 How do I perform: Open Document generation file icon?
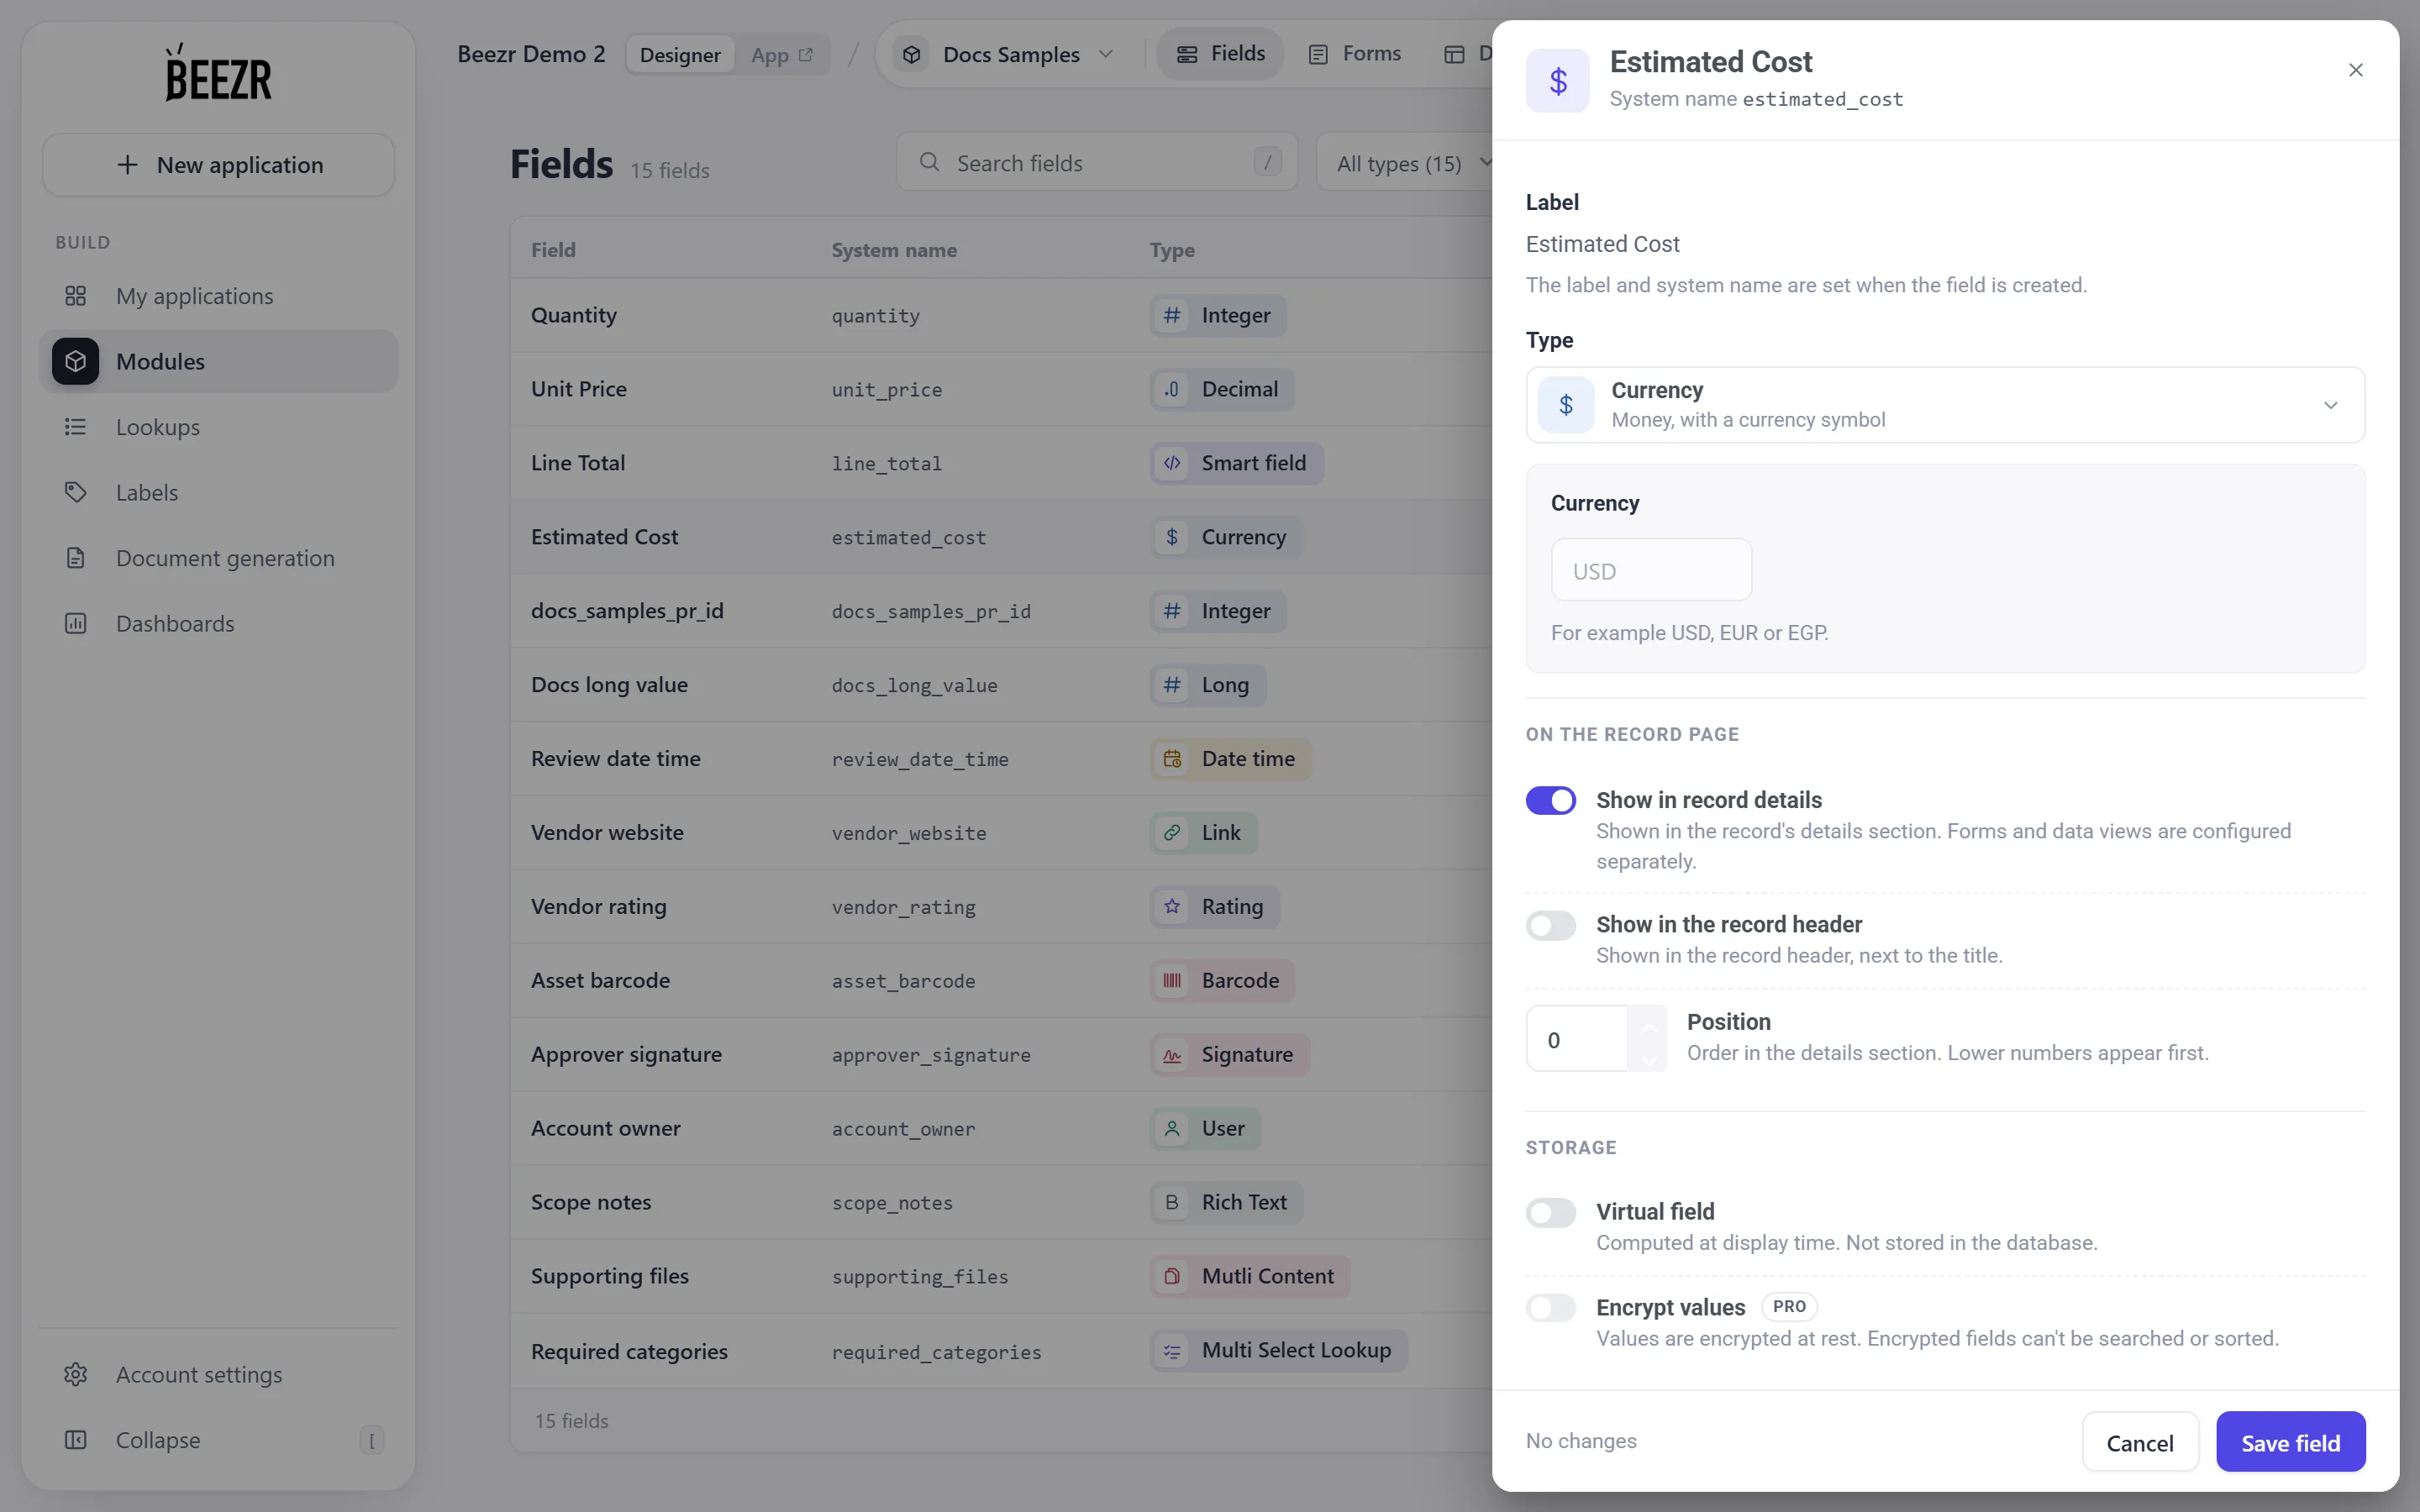tap(75, 558)
